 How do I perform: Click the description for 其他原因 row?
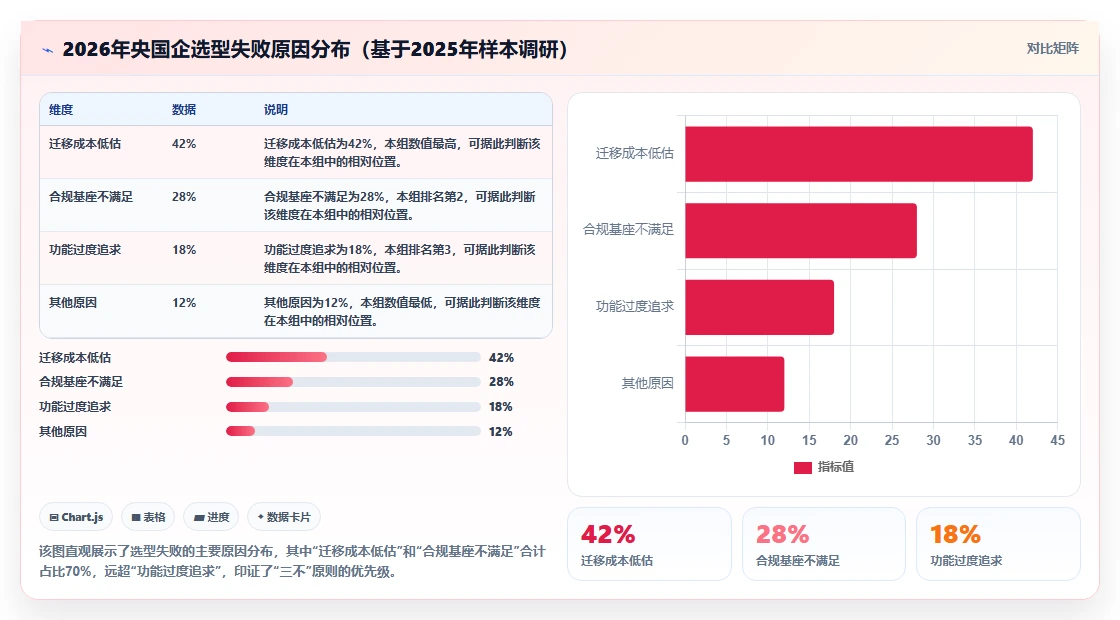(402, 311)
